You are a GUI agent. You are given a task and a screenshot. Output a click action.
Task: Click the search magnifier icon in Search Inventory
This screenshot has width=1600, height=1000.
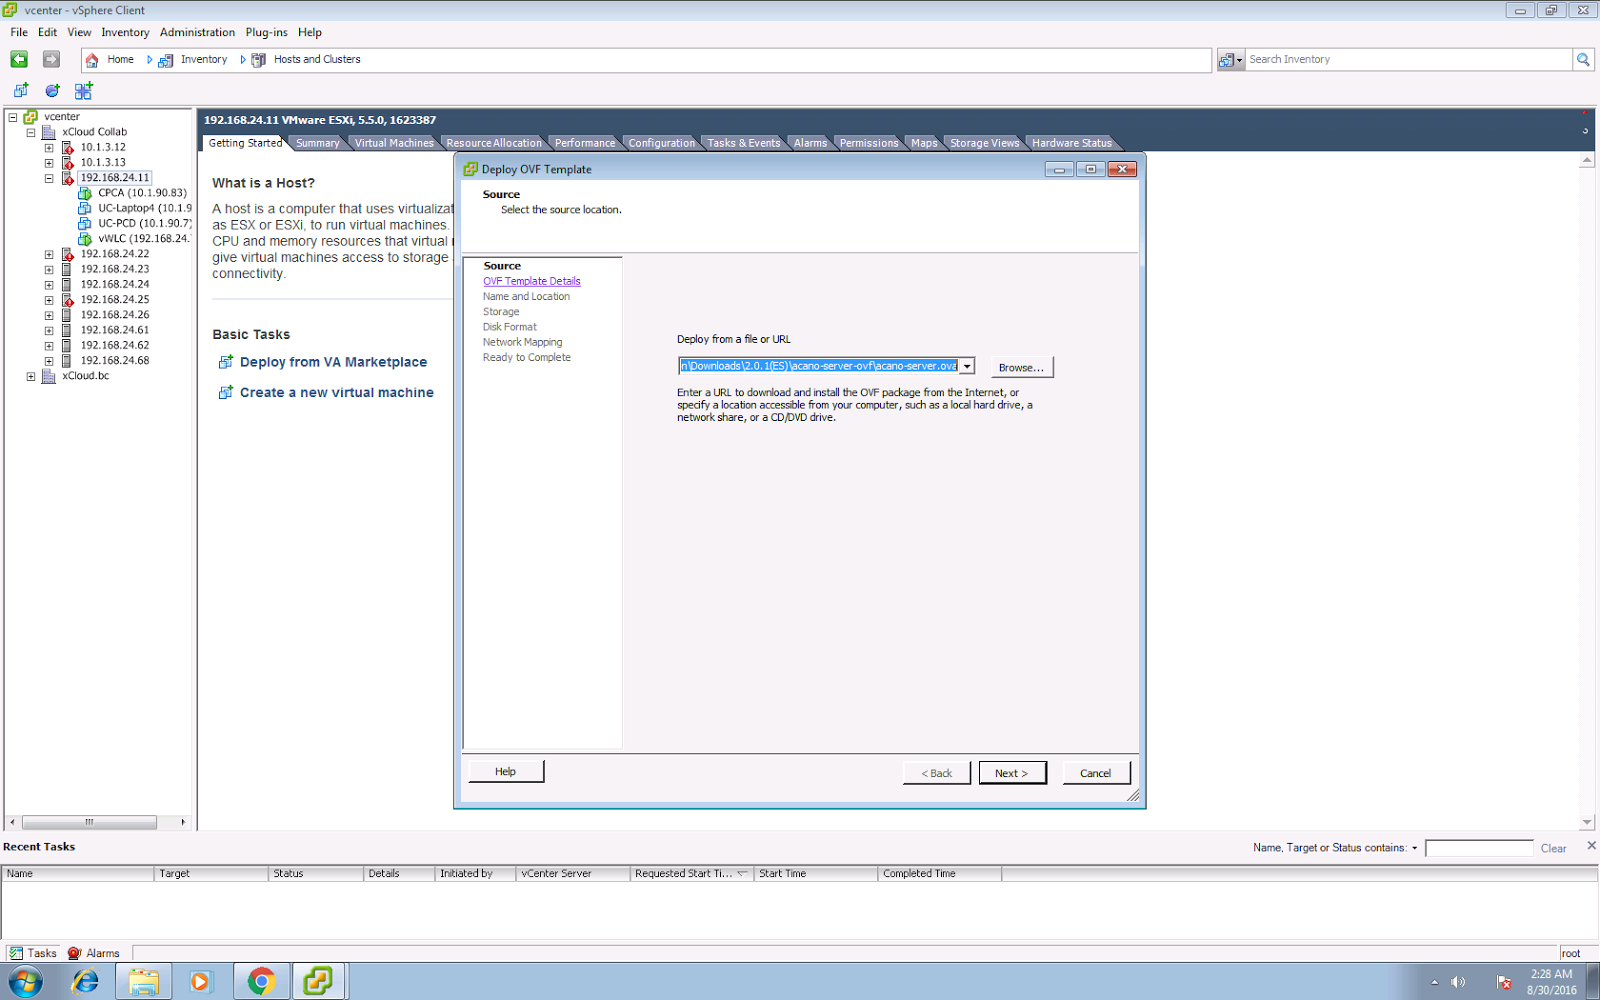pyautogui.click(x=1583, y=59)
